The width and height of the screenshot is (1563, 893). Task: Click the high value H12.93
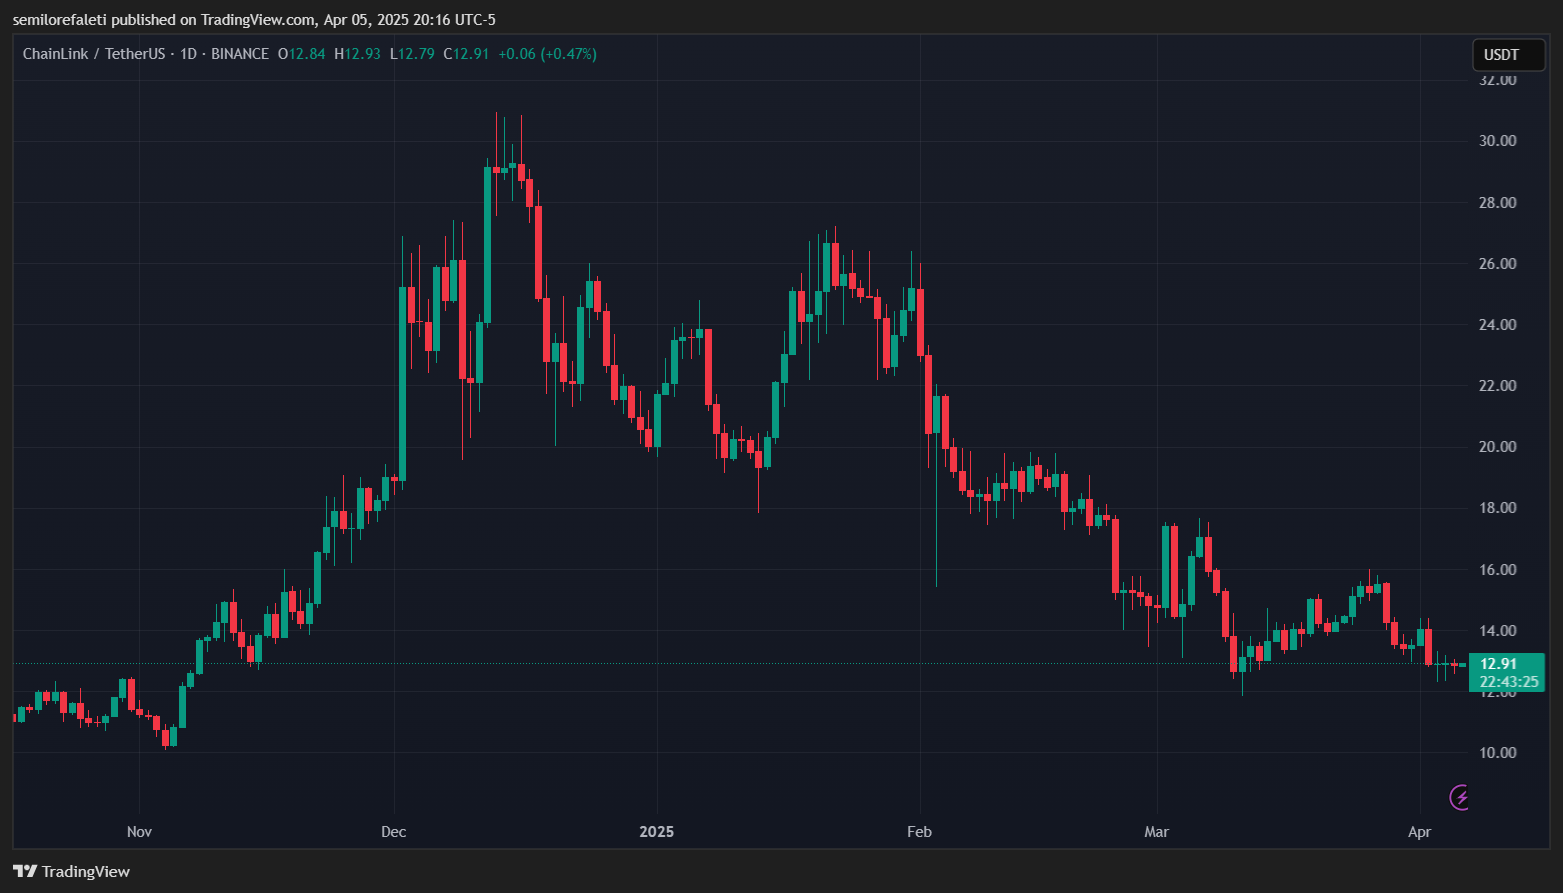[x=357, y=54]
